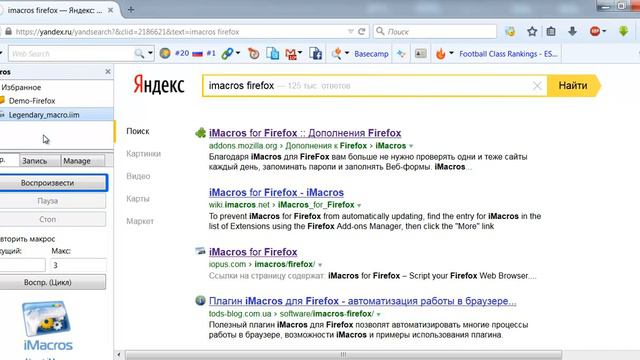Expand the fire icon dropdown arrow
Screen dimensions: 640x360
tap(451, 53)
